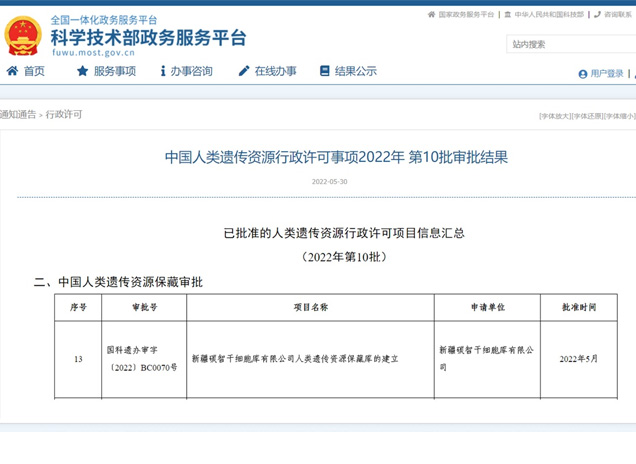Click the approval date cell 2022年5月
This screenshot has height=464, width=636.
click(579, 359)
